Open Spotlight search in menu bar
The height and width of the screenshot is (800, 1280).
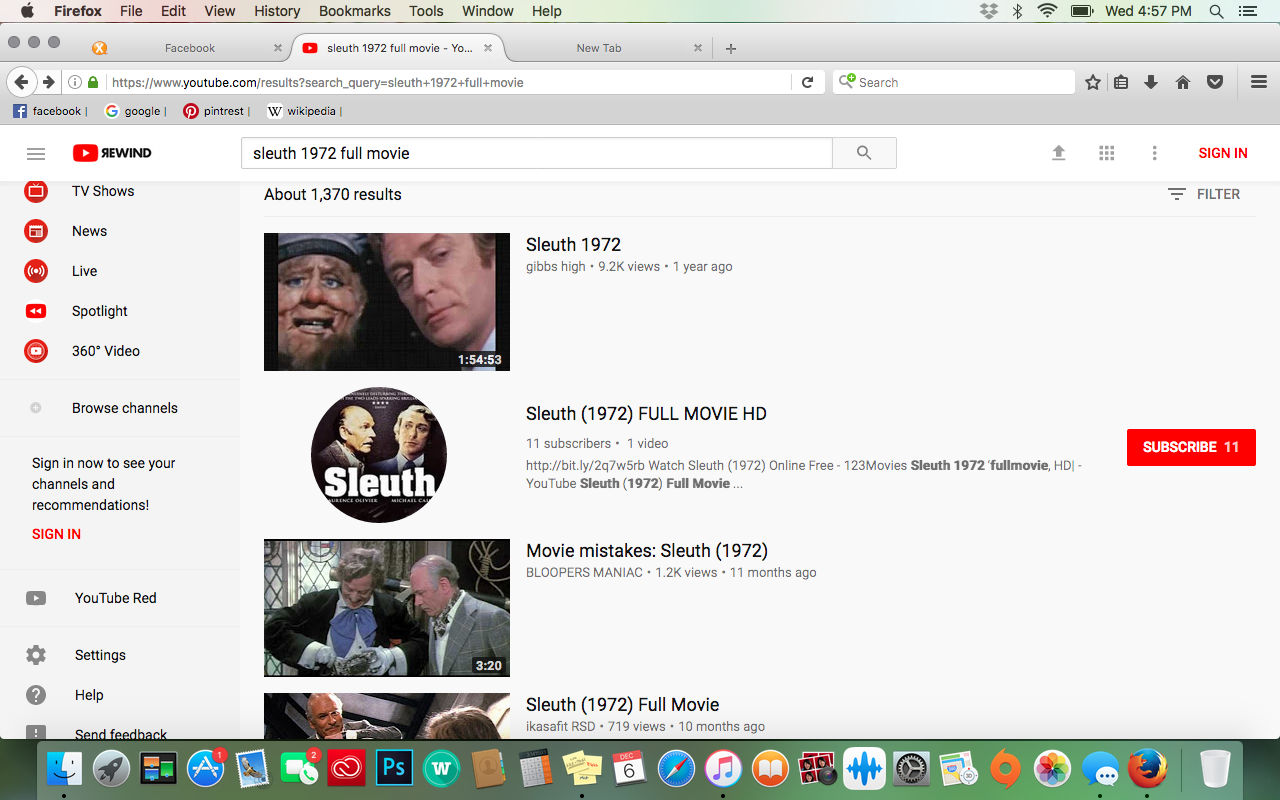(1216, 11)
